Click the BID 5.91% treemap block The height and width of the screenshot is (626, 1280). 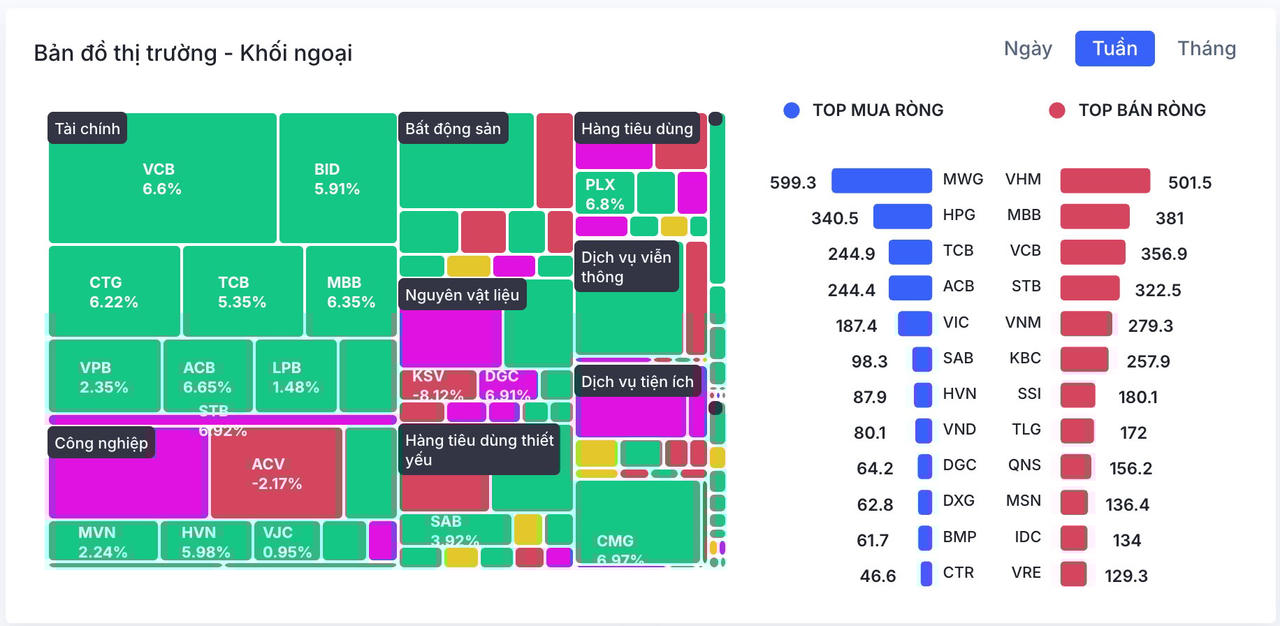[x=337, y=178]
